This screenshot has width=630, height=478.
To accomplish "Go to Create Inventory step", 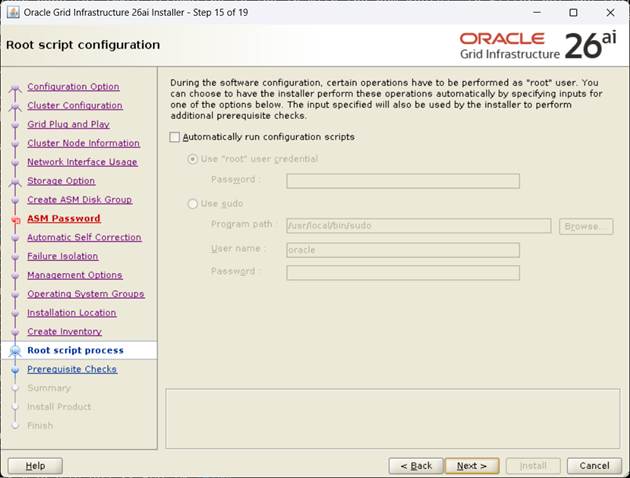I will pos(64,332).
